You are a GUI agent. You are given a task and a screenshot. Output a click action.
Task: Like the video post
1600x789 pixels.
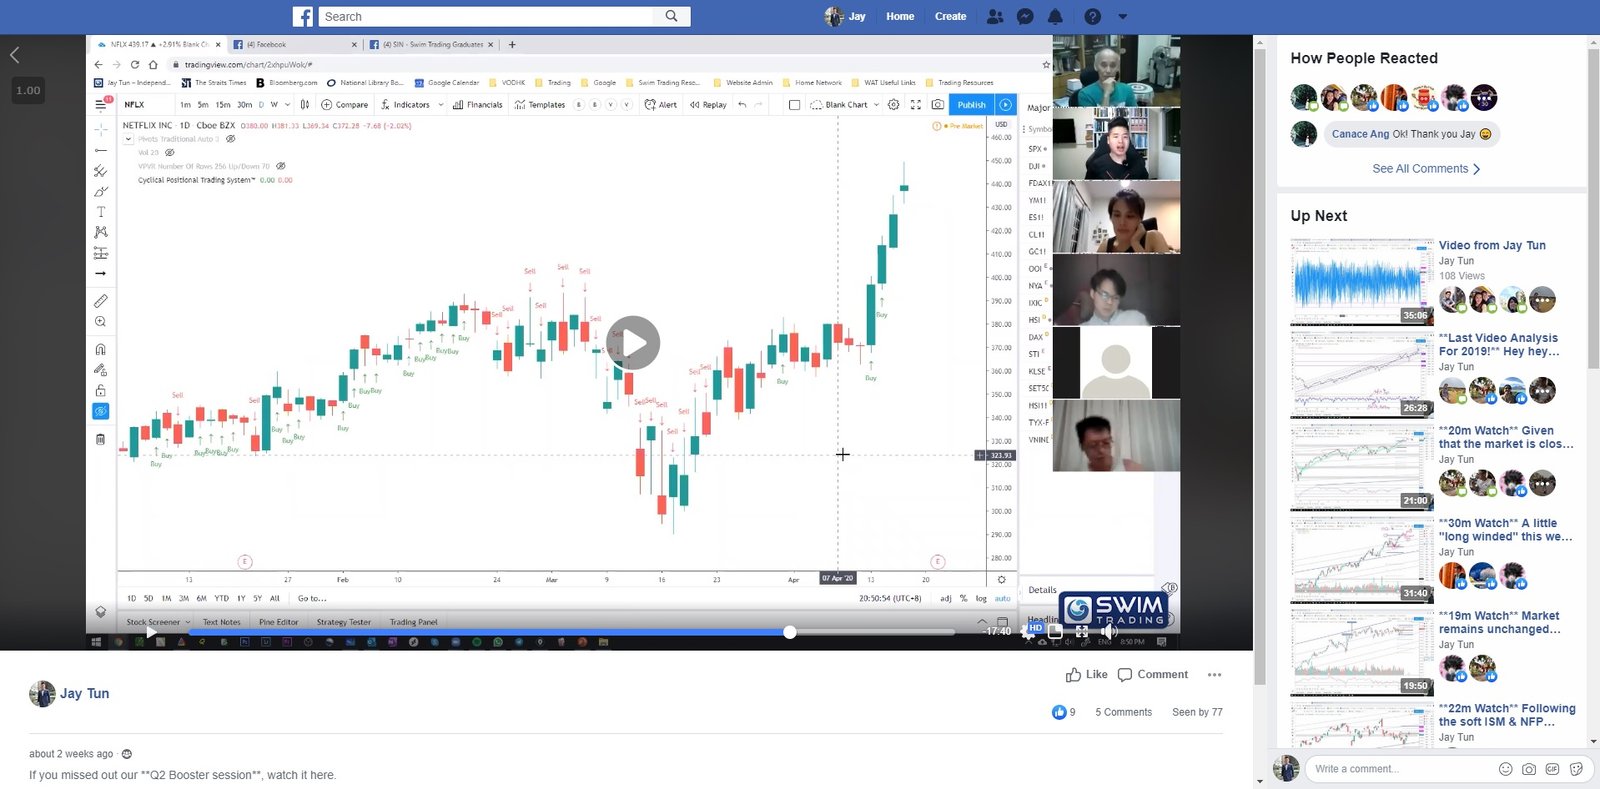[x=1087, y=675]
